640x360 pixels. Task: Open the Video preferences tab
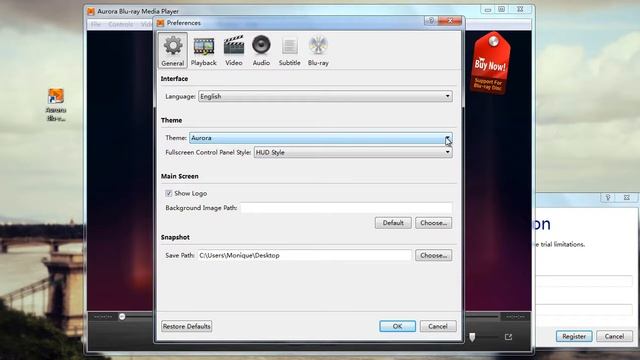click(234, 51)
